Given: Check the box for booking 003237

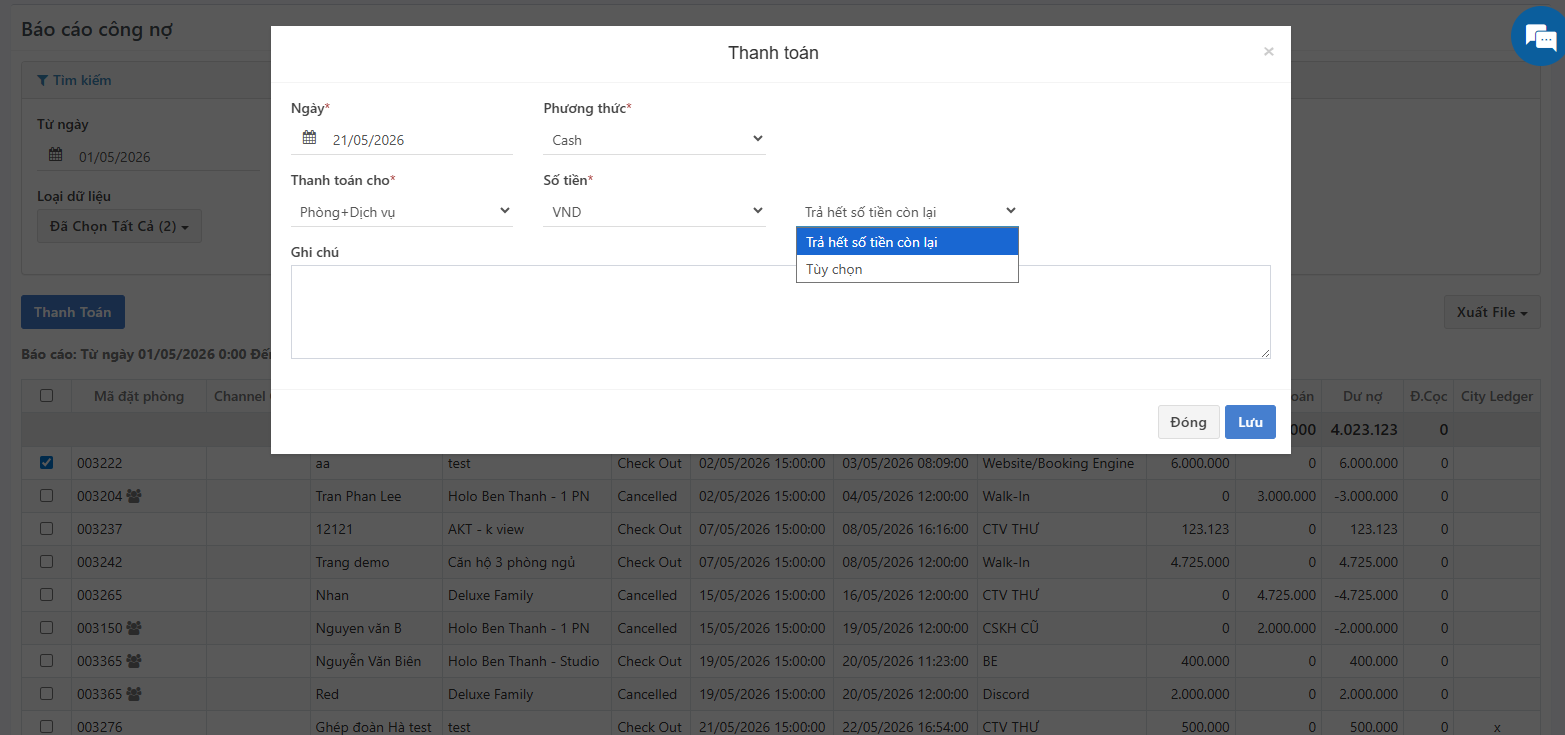Looking at the screenshot, I should [47, 529].
